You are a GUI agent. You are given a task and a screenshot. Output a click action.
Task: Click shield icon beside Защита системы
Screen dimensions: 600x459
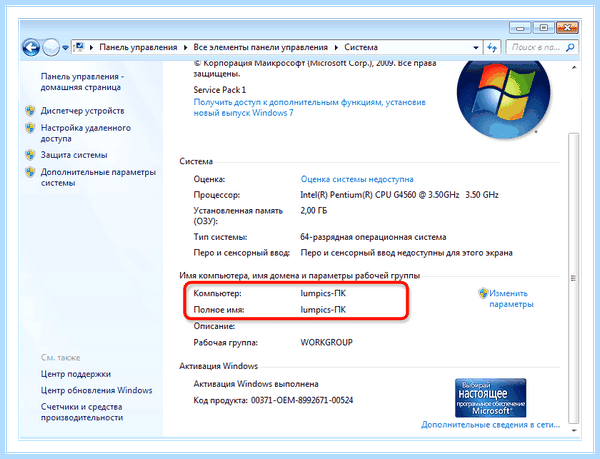(30, 155)
